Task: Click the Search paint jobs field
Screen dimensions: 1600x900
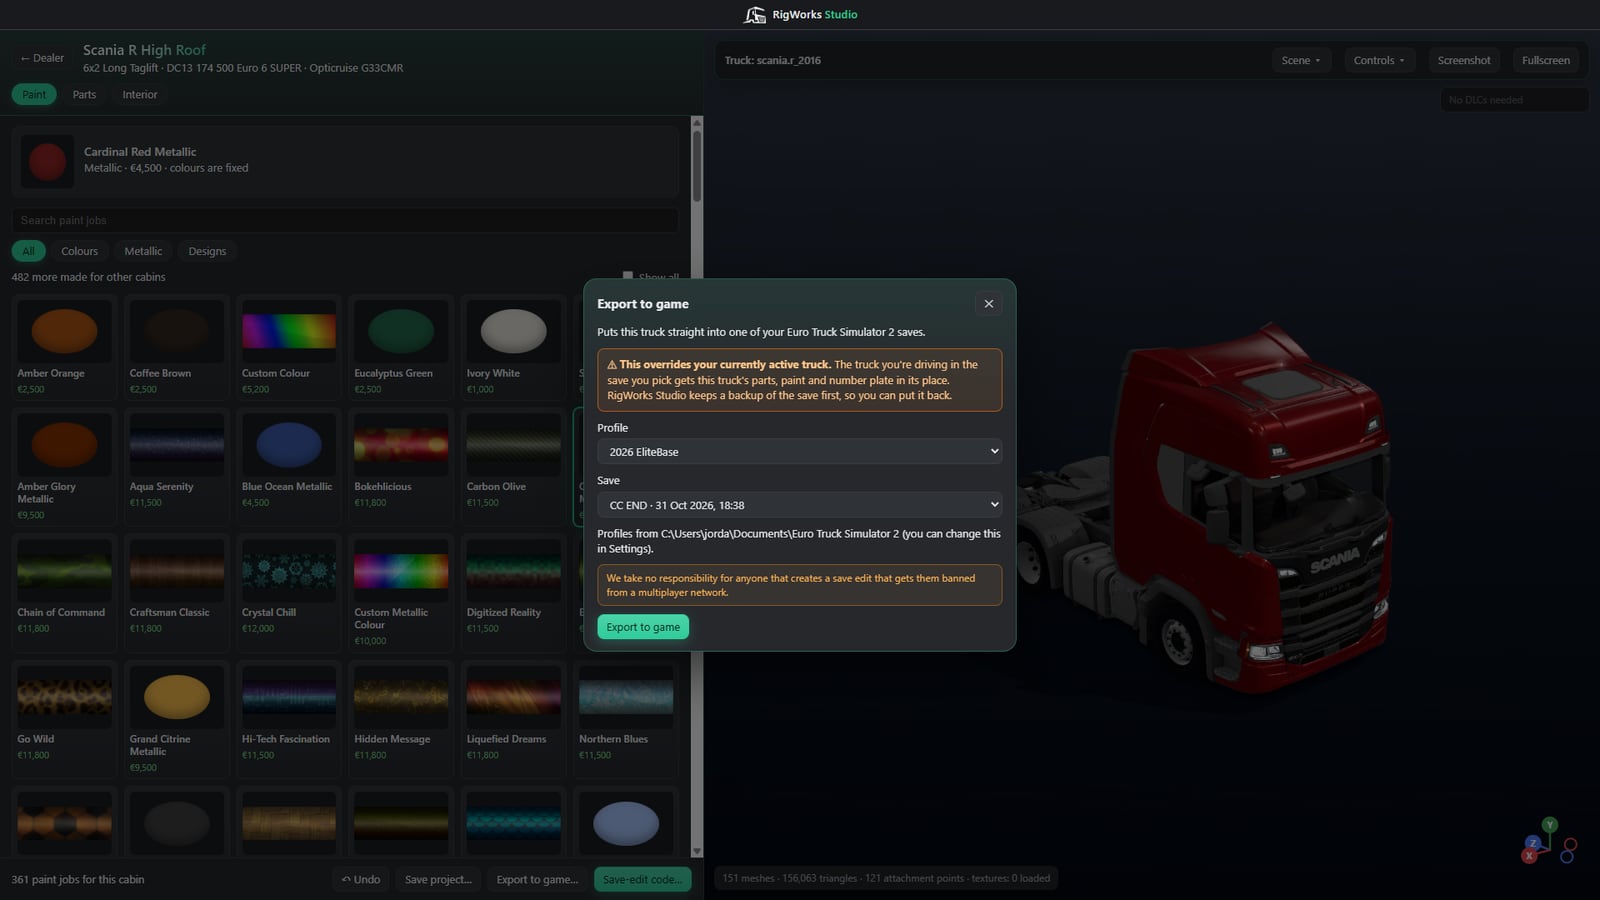Action: 345,220
